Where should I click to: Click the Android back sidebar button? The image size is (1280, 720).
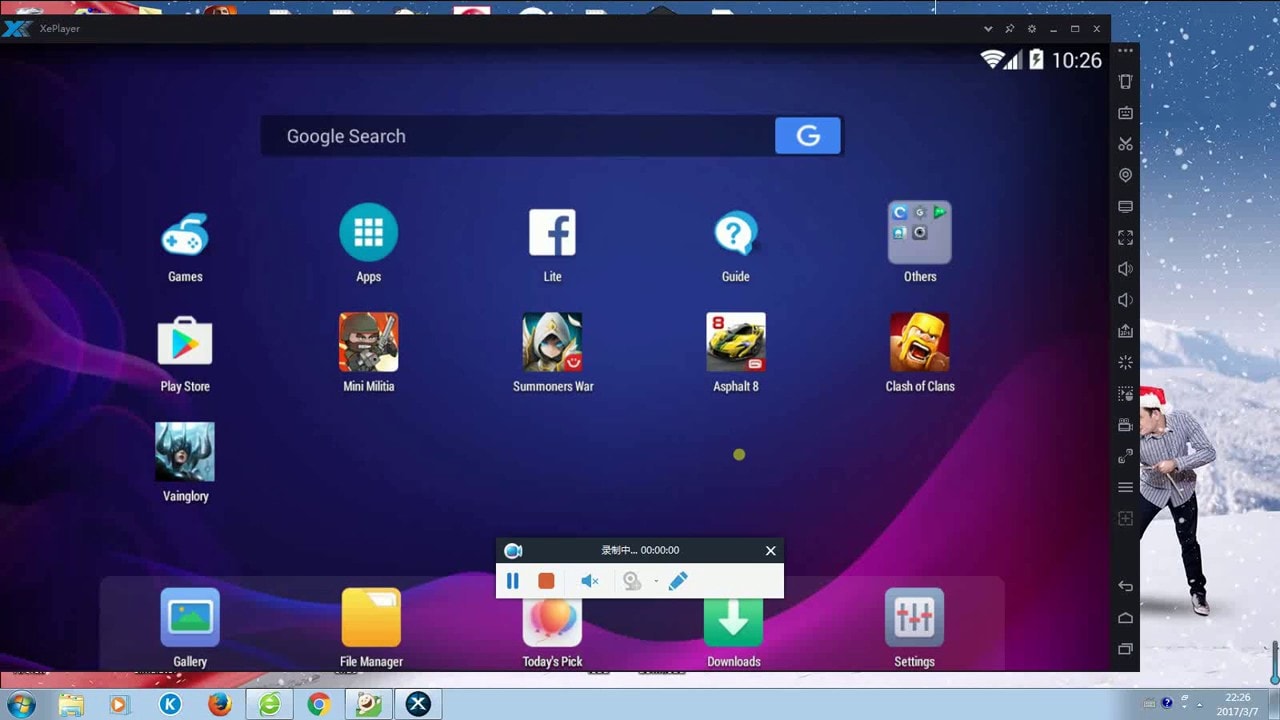1125,586
